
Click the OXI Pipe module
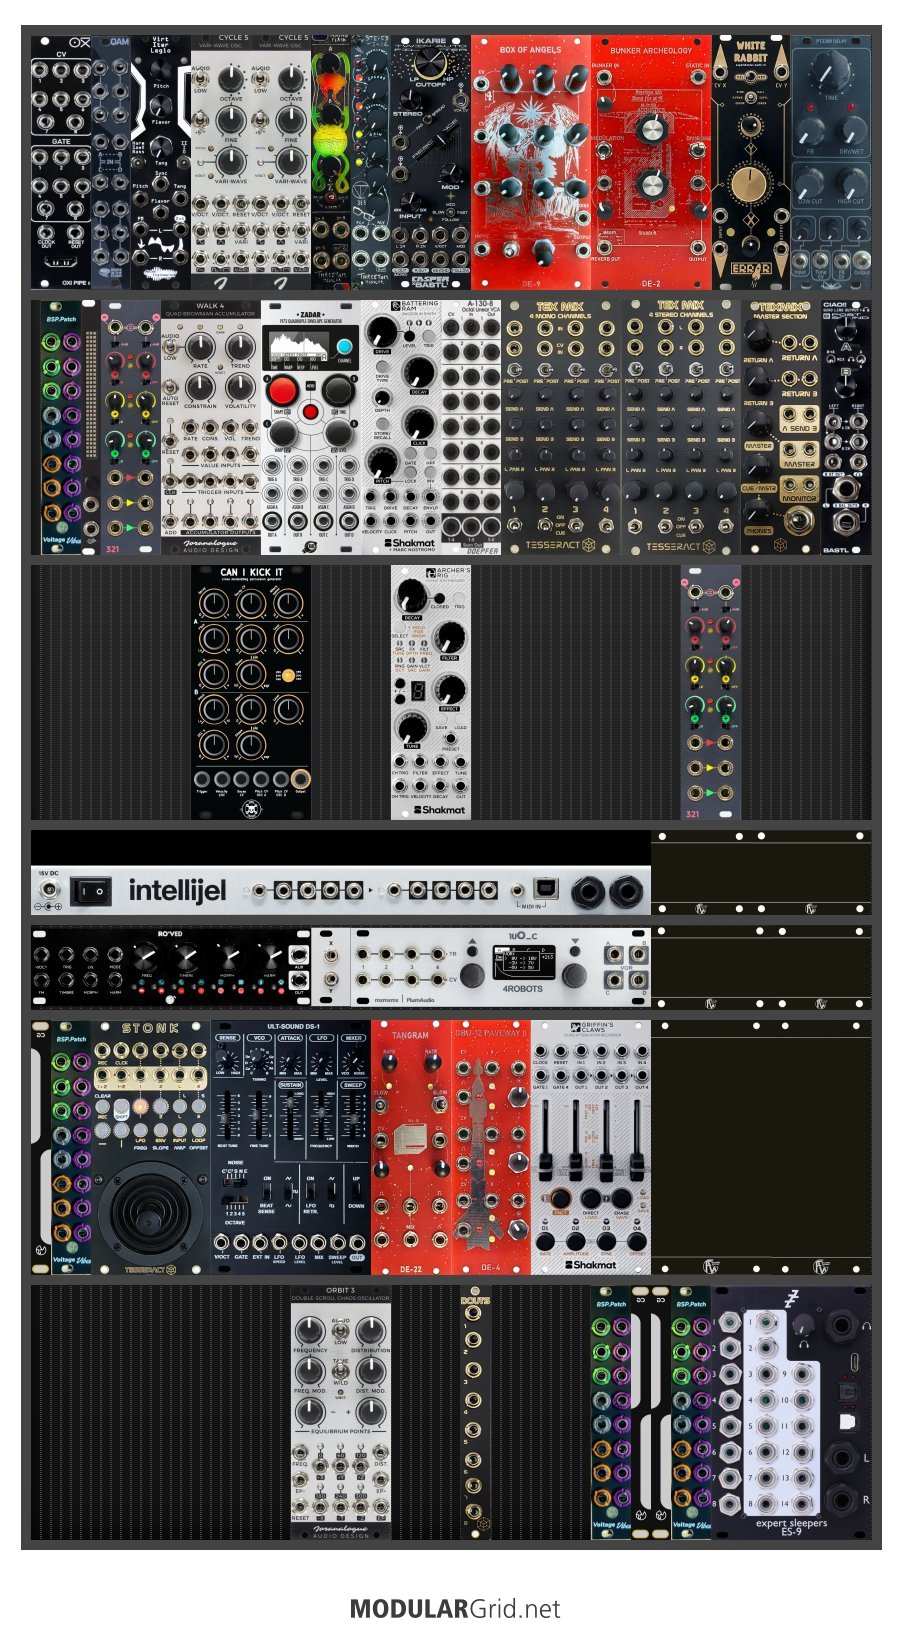click(x=61, y=163)
